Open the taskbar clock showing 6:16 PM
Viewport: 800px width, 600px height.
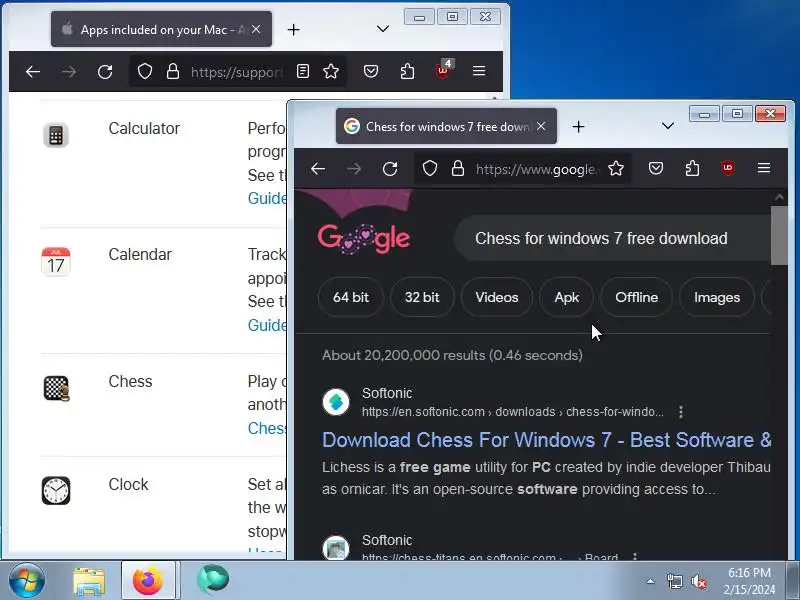click(749, 581)
